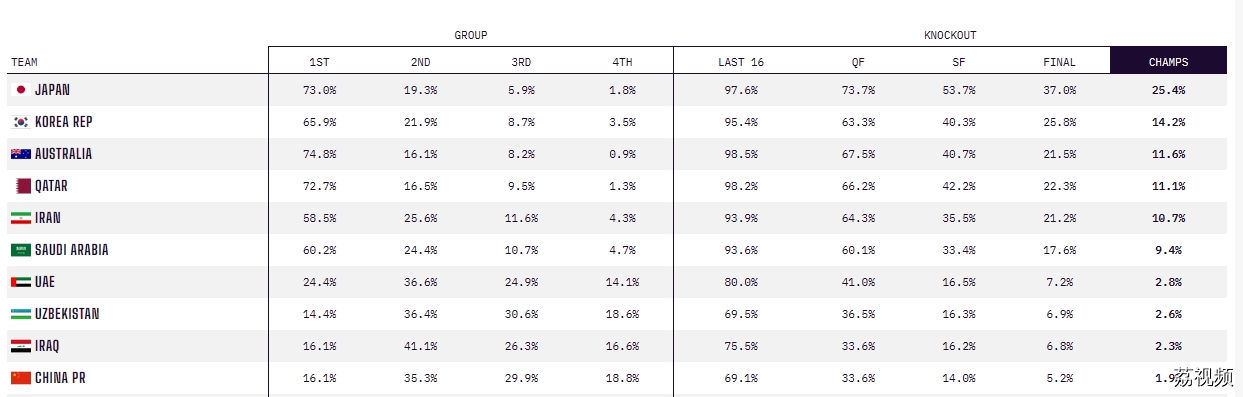Click the Iraq flag icon
1243x397 pixels.
pyautogui.click(x=20, y=346)
